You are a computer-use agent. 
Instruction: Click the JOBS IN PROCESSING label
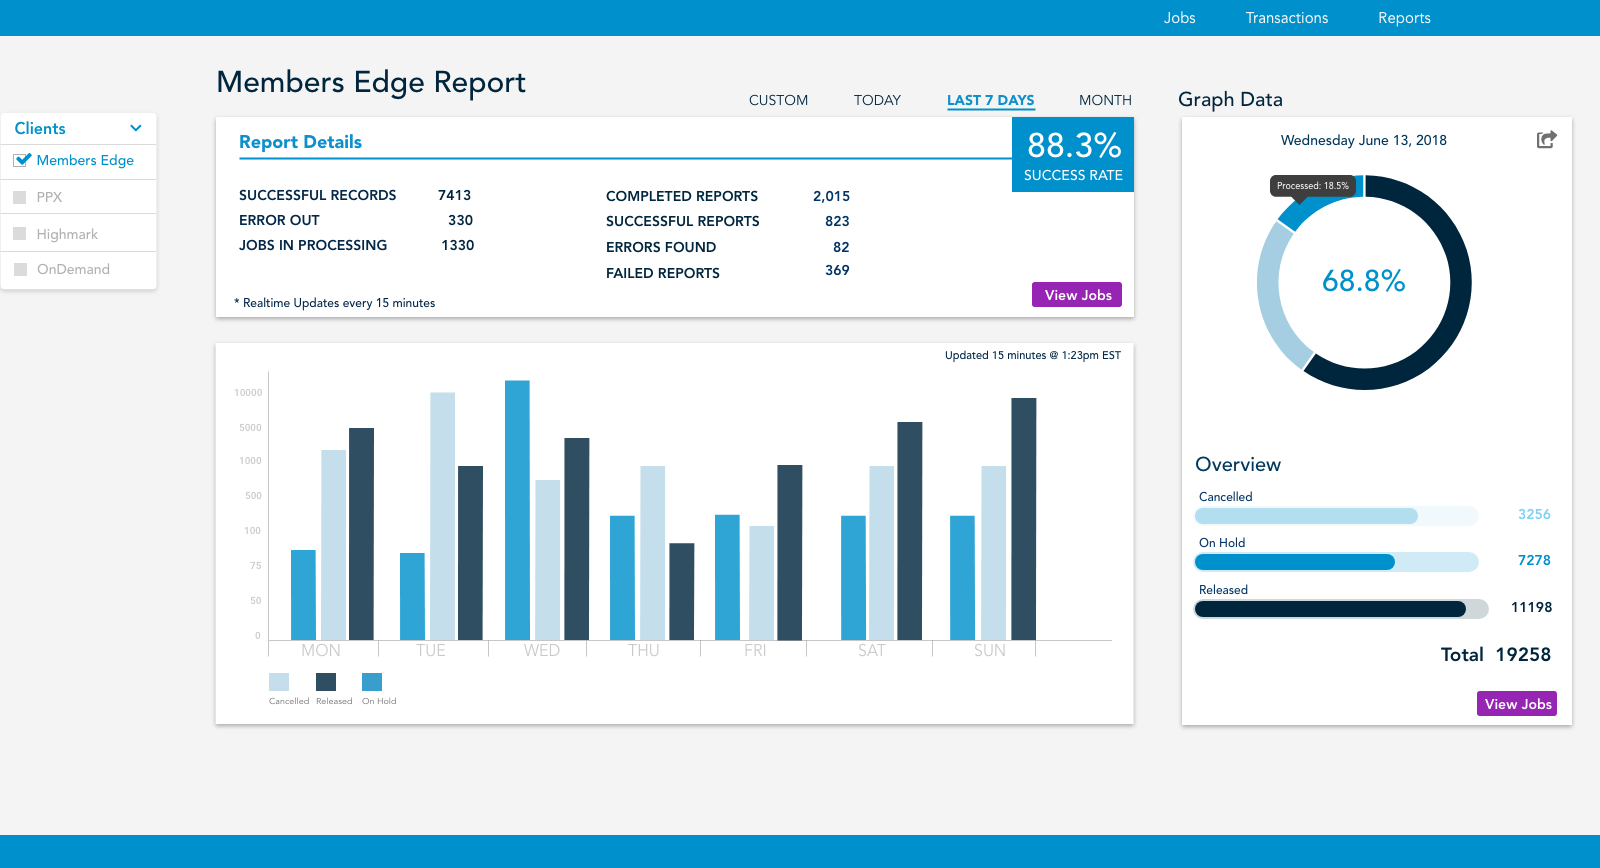[x=313, y=245]
